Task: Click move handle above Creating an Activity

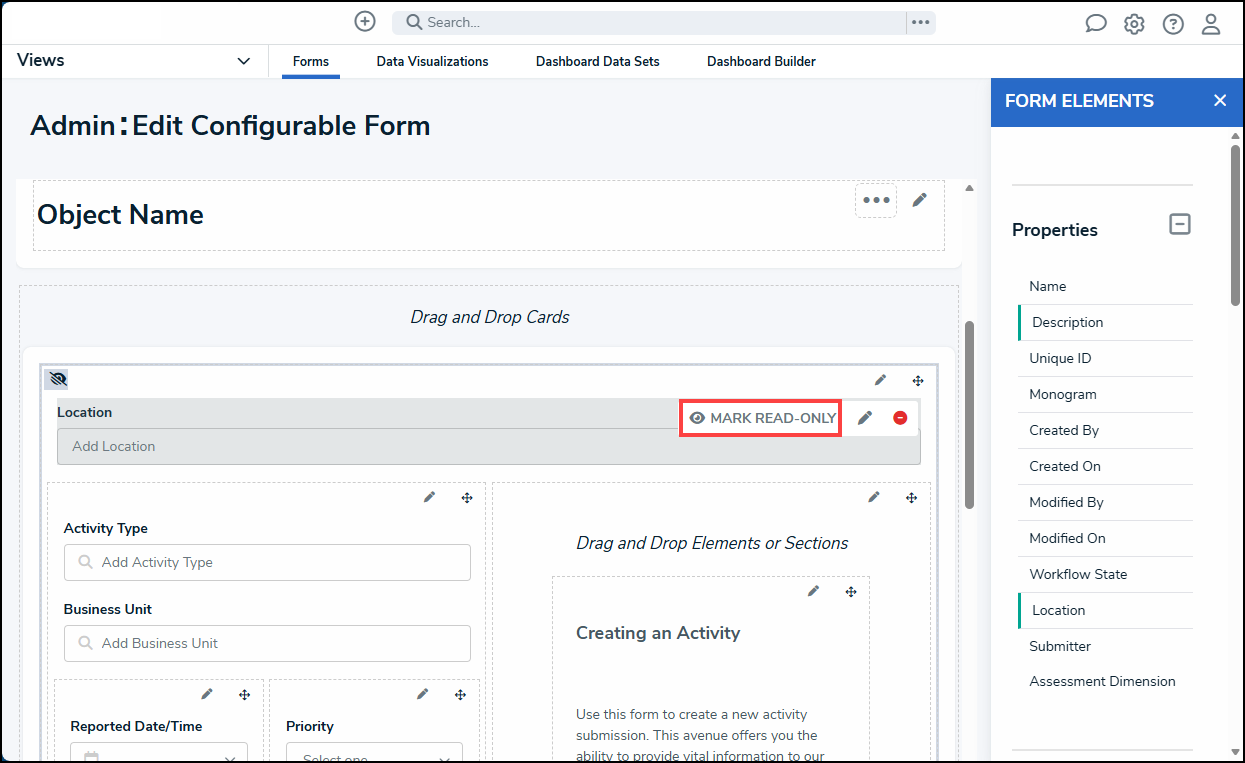Action: [x=851, y=592]
